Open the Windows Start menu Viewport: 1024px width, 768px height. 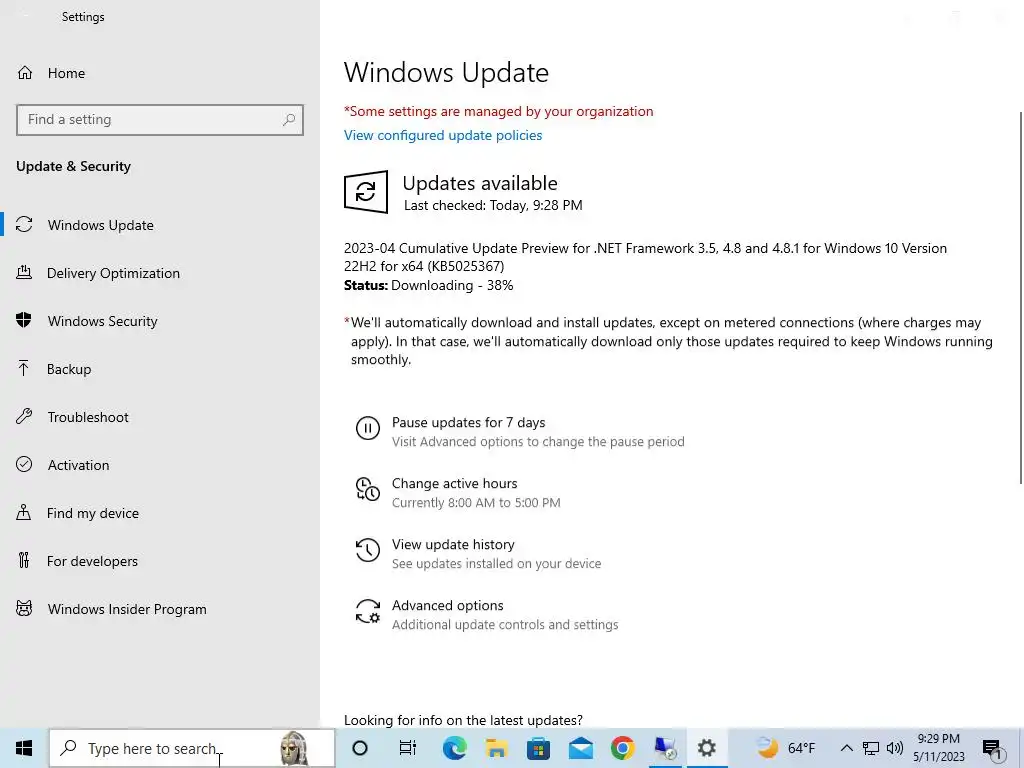click(24, 748)
